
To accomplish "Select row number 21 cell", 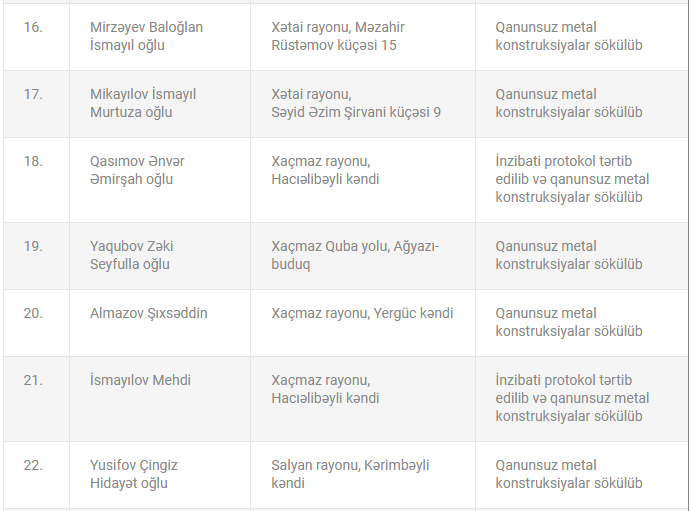I will [x=36, y=399].
